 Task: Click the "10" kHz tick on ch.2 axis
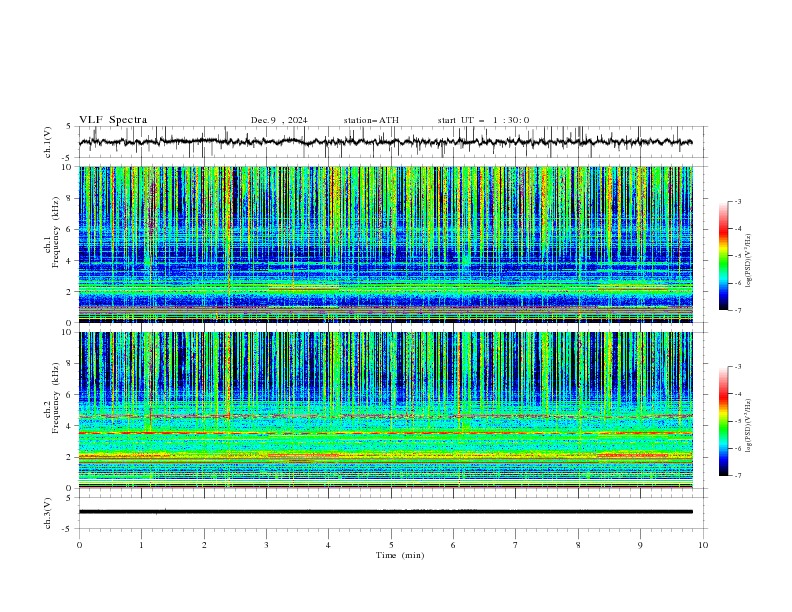(x=68, y=332)
